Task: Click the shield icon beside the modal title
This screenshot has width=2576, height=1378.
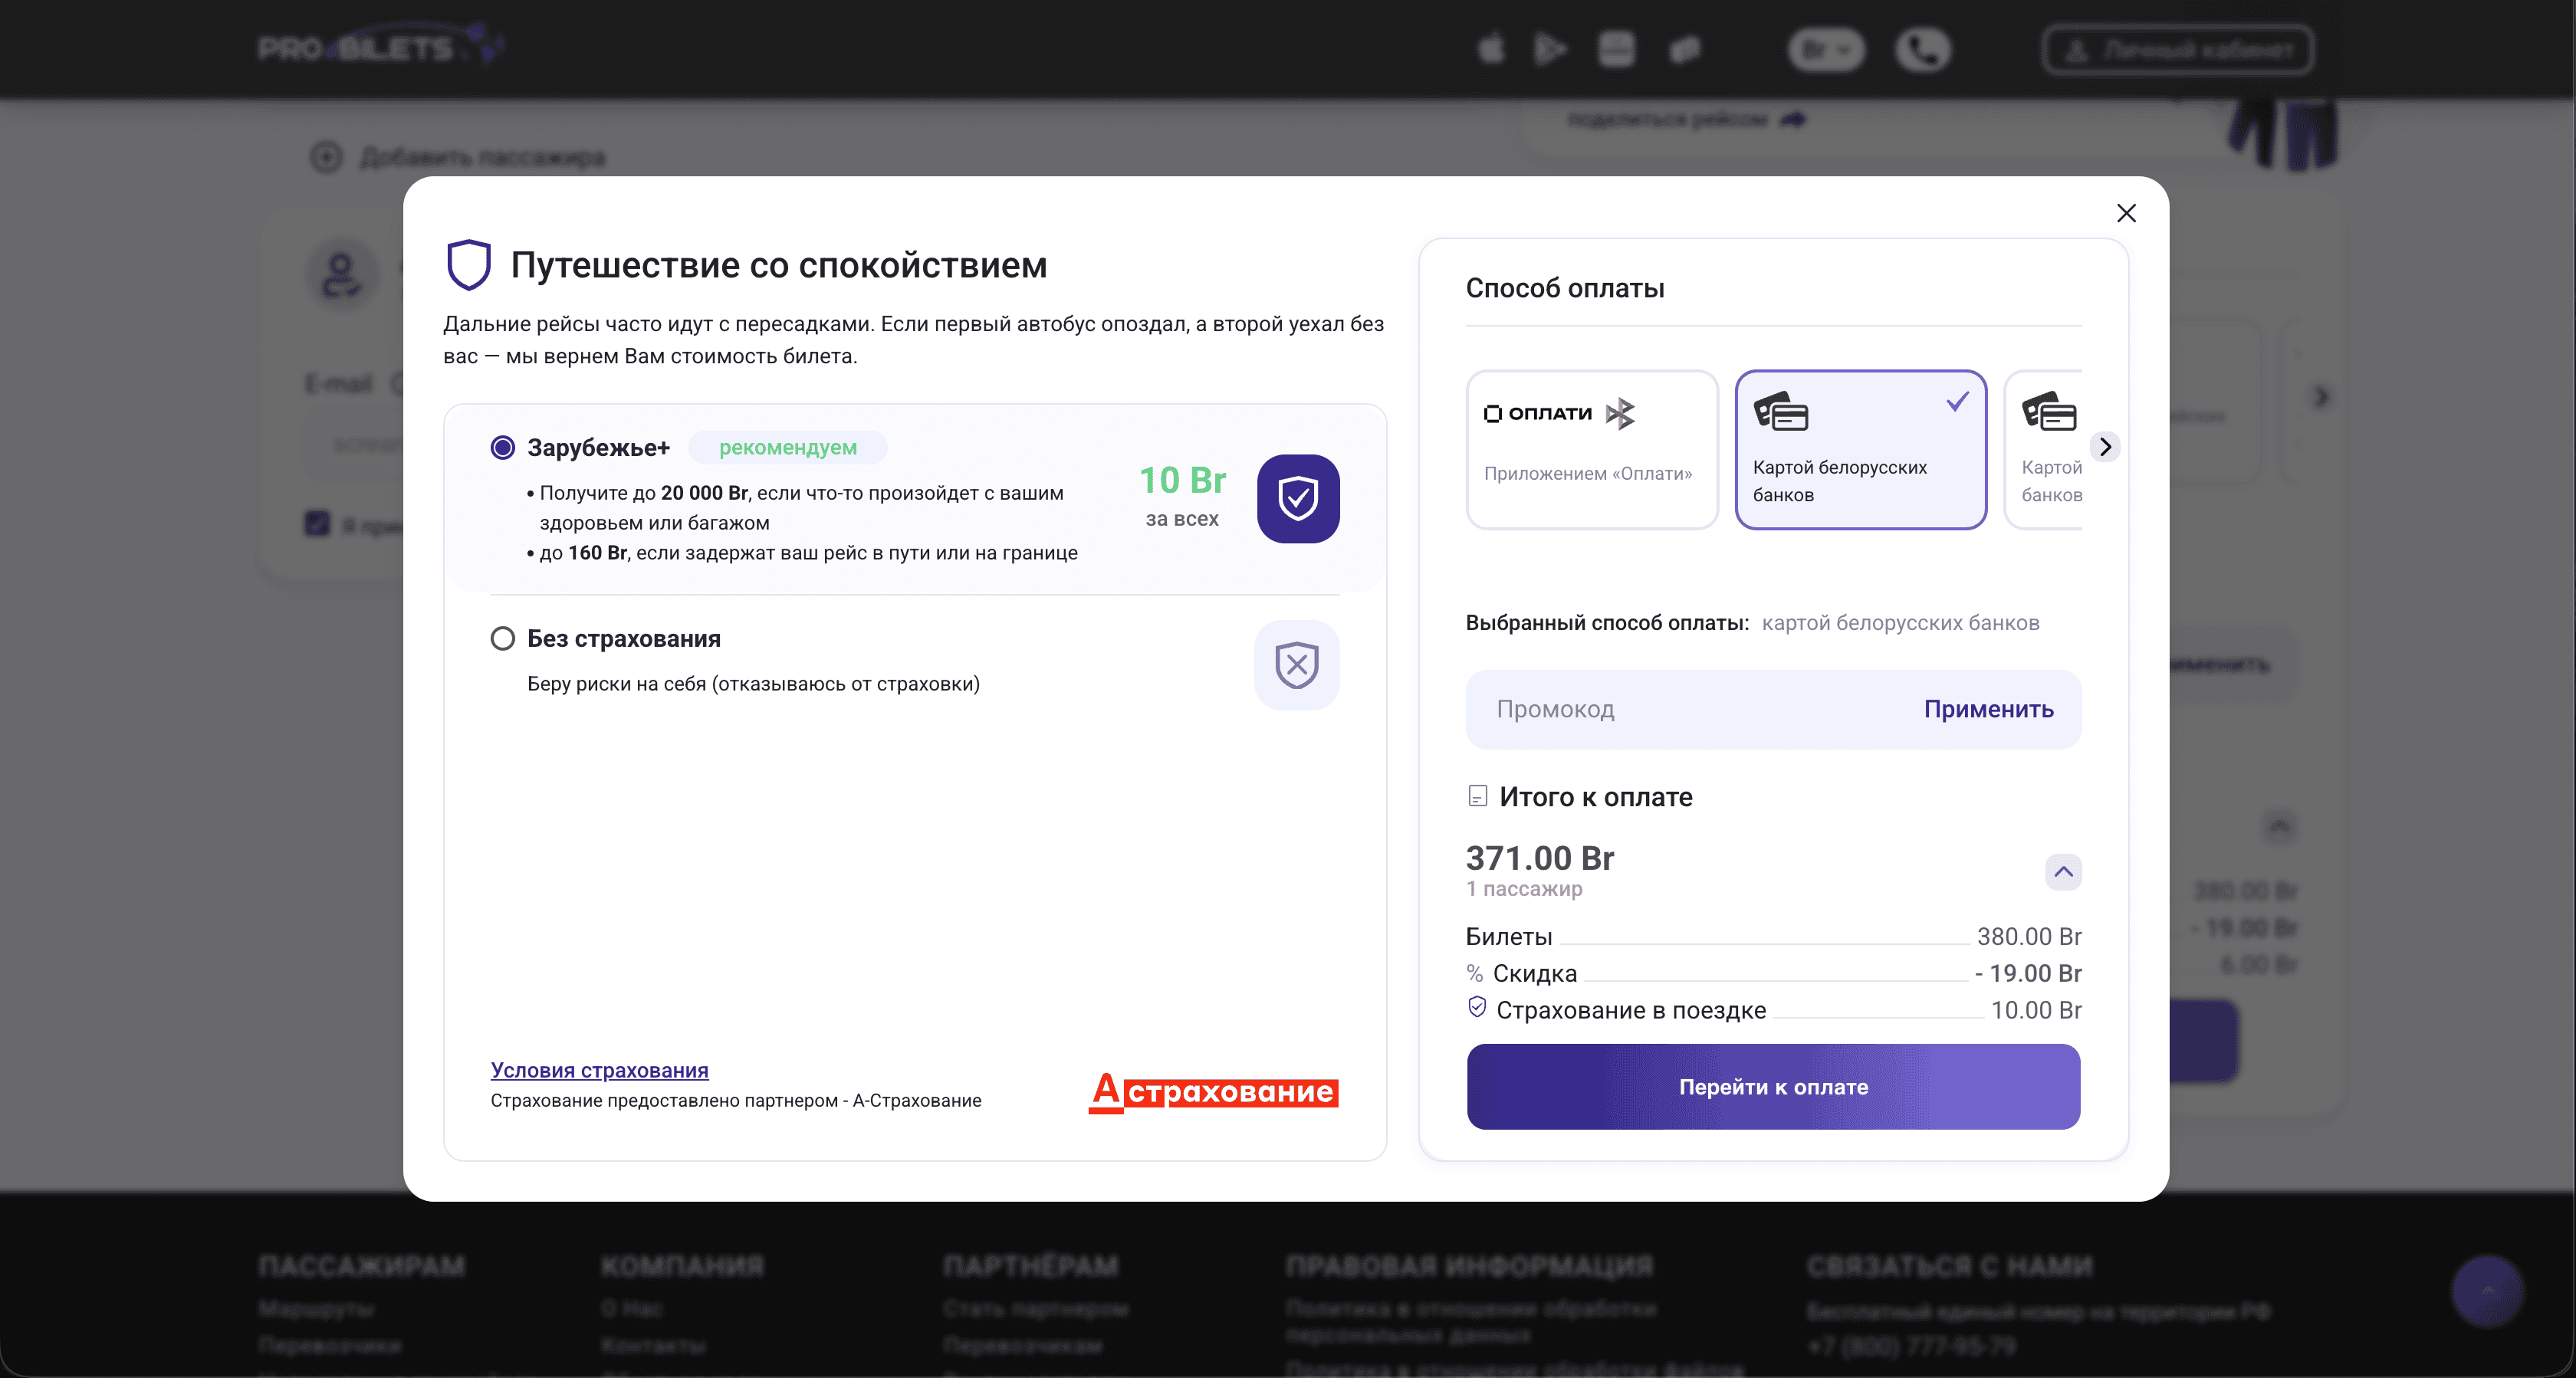Action: point(468,265)
